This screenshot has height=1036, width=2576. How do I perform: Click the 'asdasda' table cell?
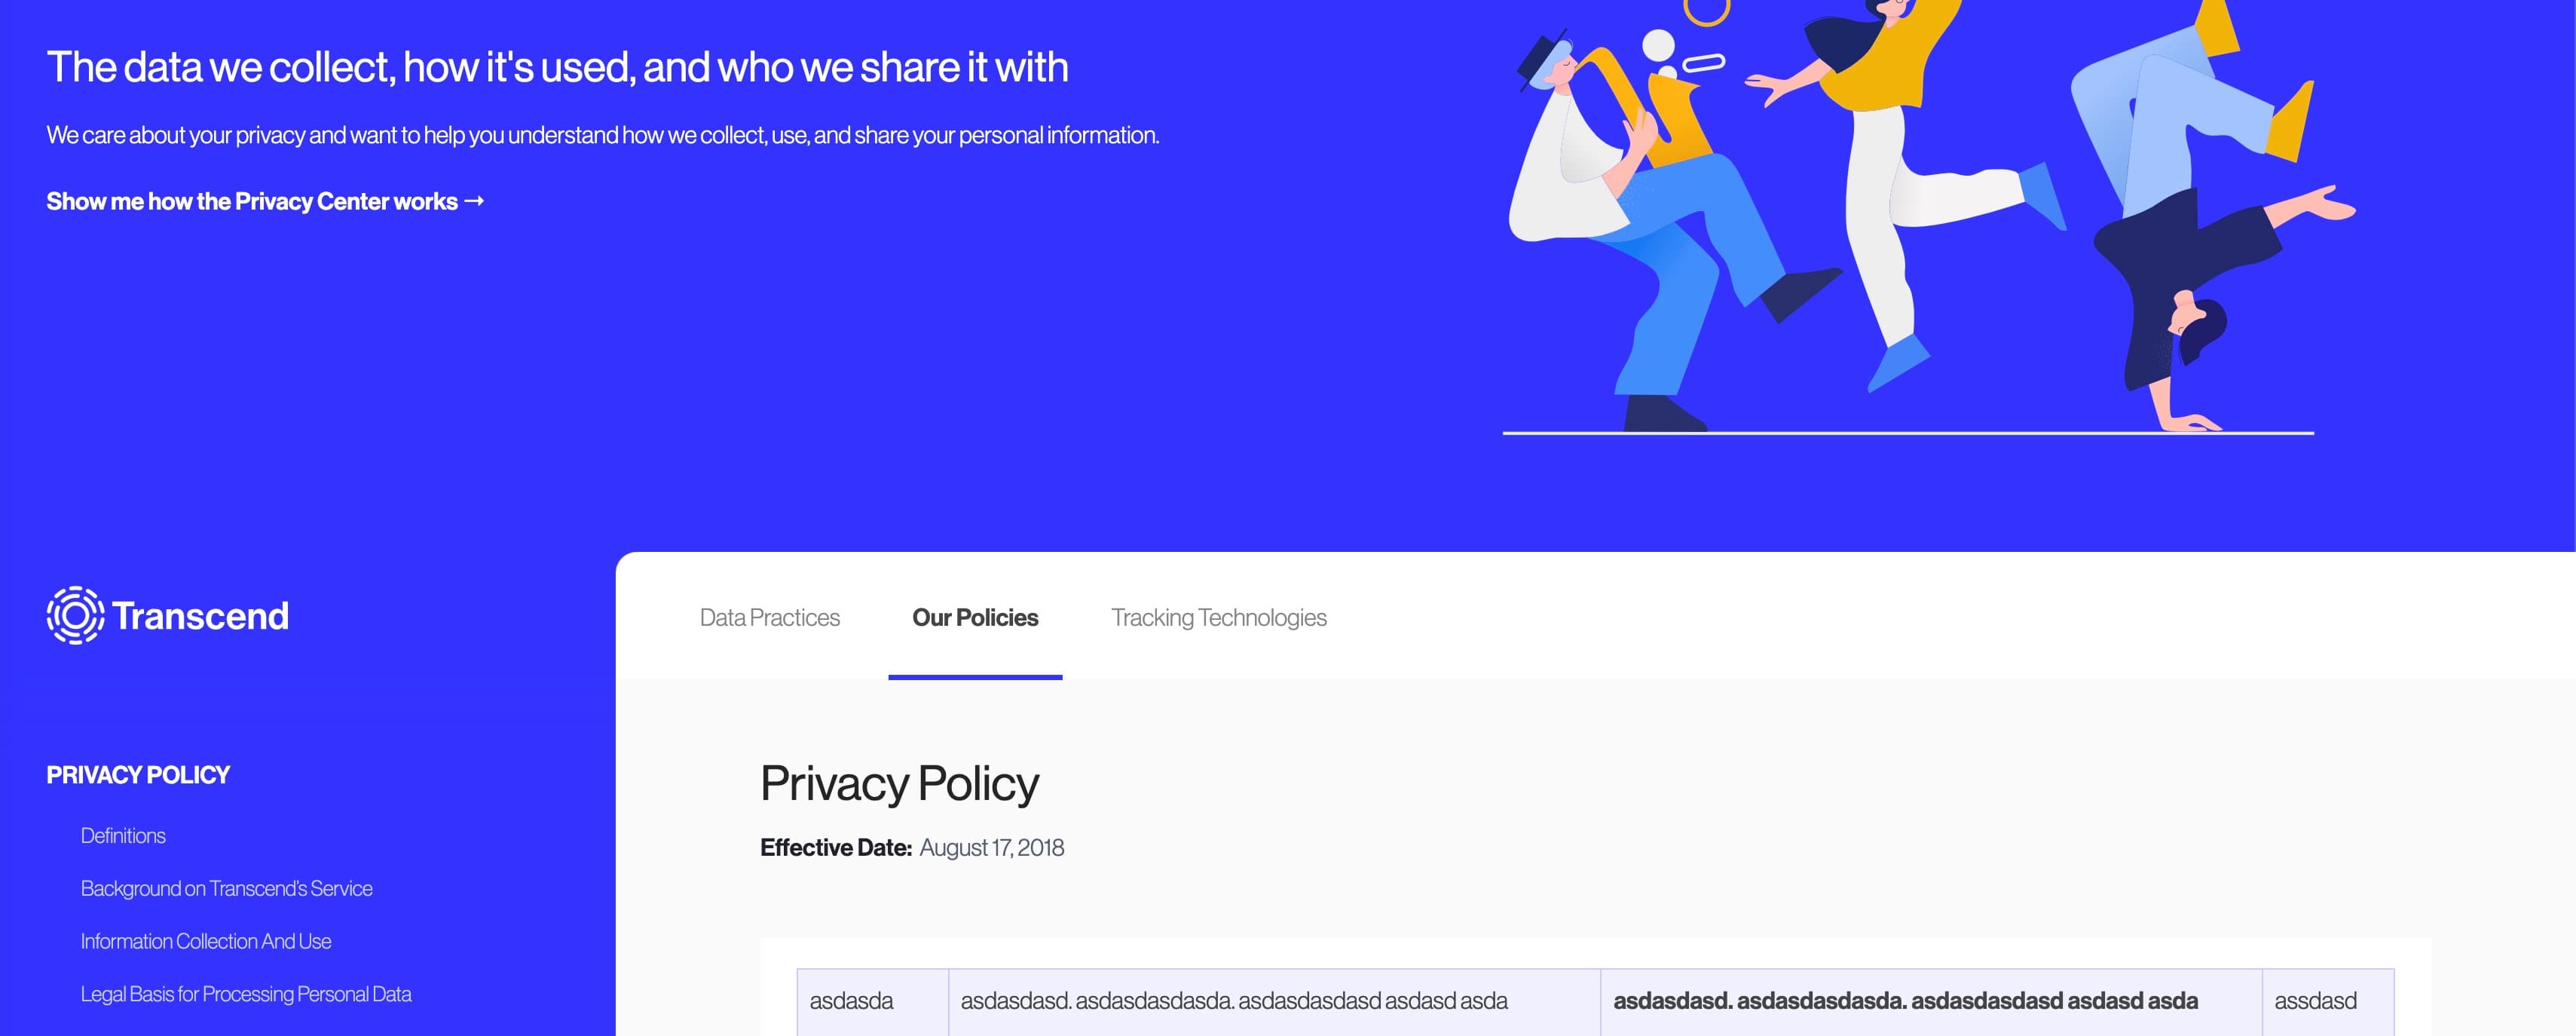[x=873, y=1001]
